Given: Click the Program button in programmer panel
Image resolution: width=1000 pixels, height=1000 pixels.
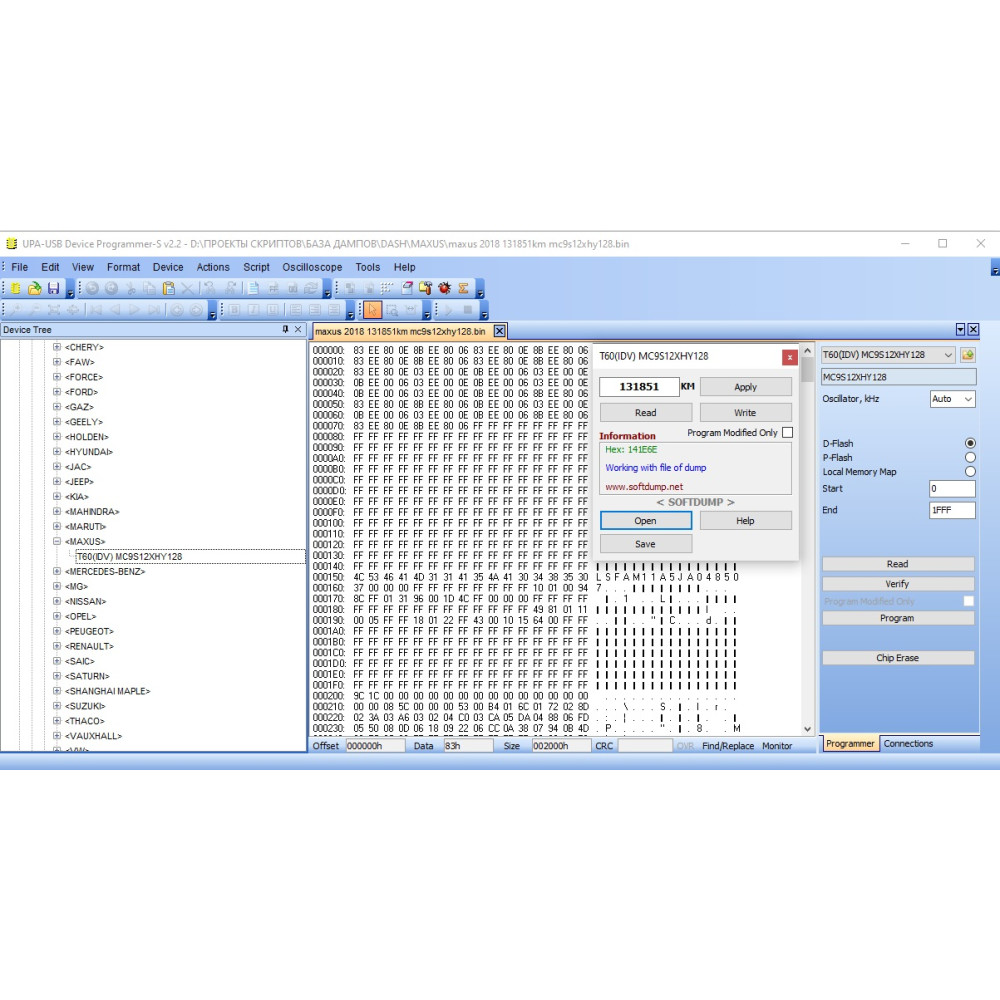Looking at the screenshot, I should 898,619.
